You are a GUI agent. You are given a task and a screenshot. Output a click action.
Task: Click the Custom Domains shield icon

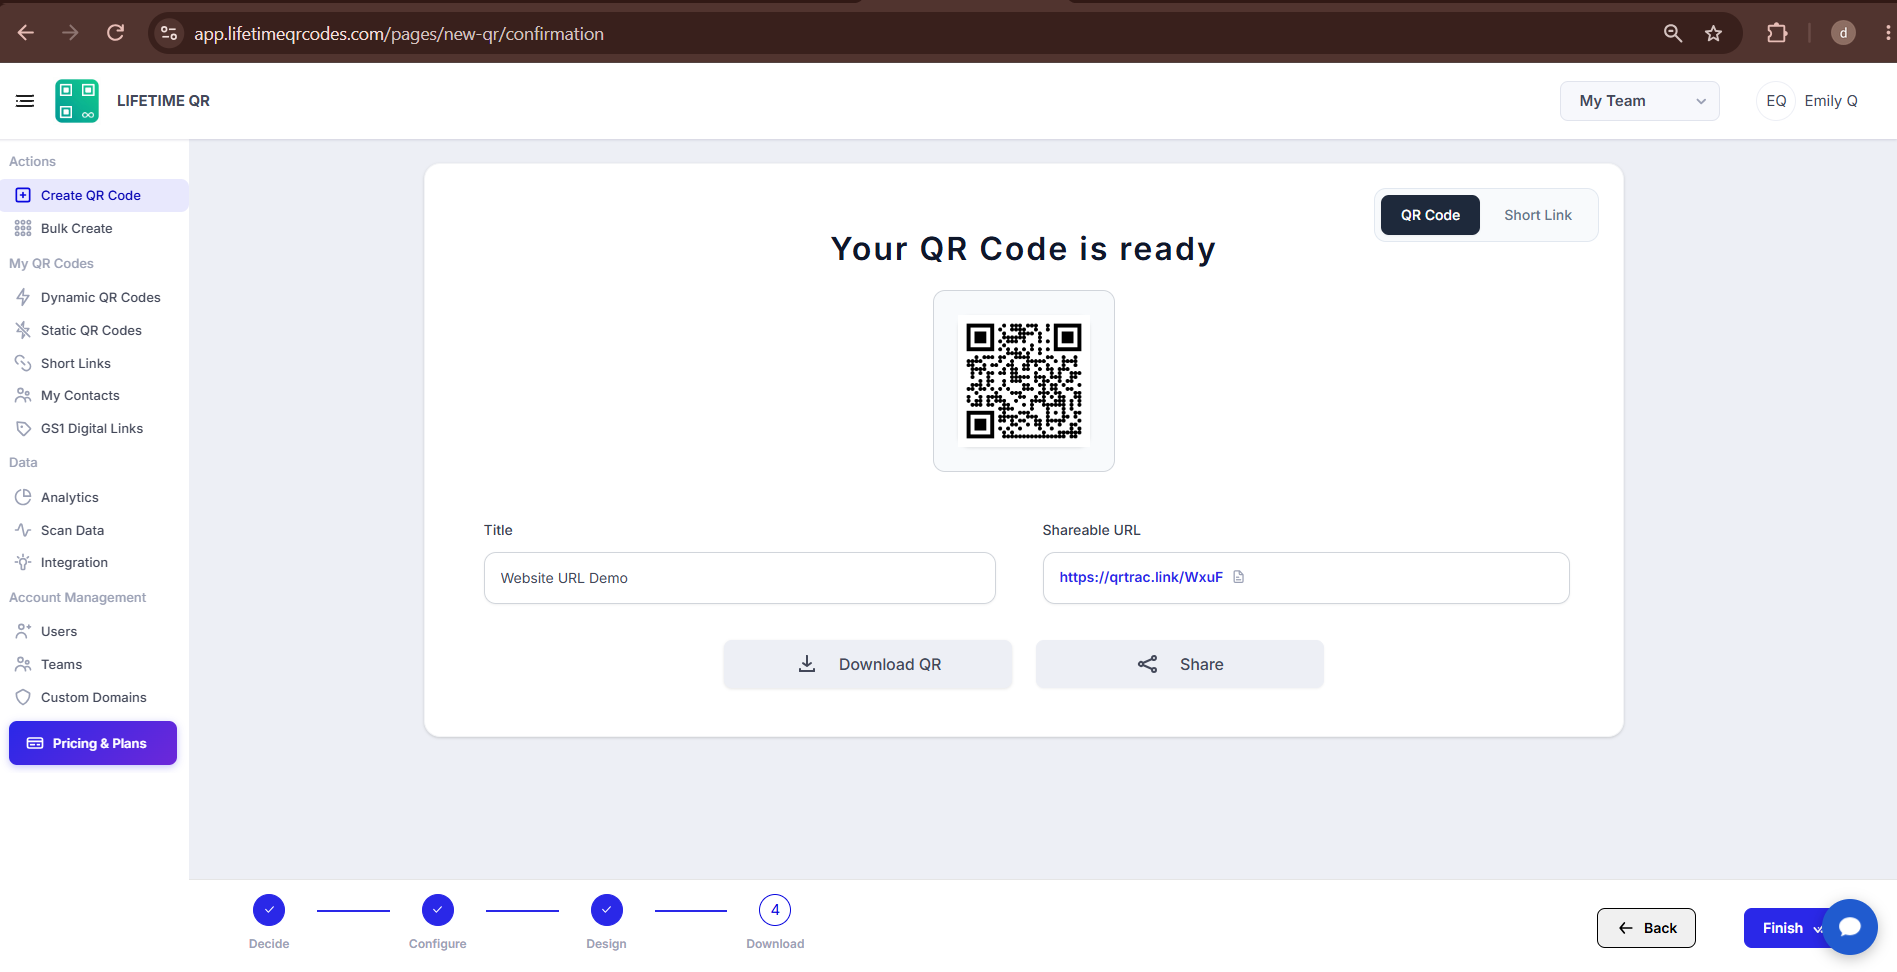point(23,697)
